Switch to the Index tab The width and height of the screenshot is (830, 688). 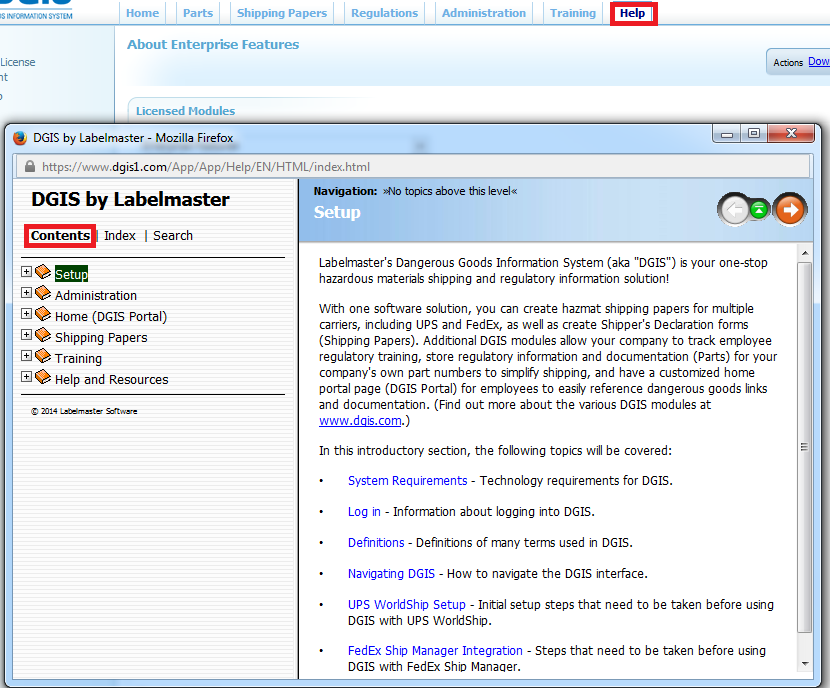pyautogui.click(x=120, y=236)
